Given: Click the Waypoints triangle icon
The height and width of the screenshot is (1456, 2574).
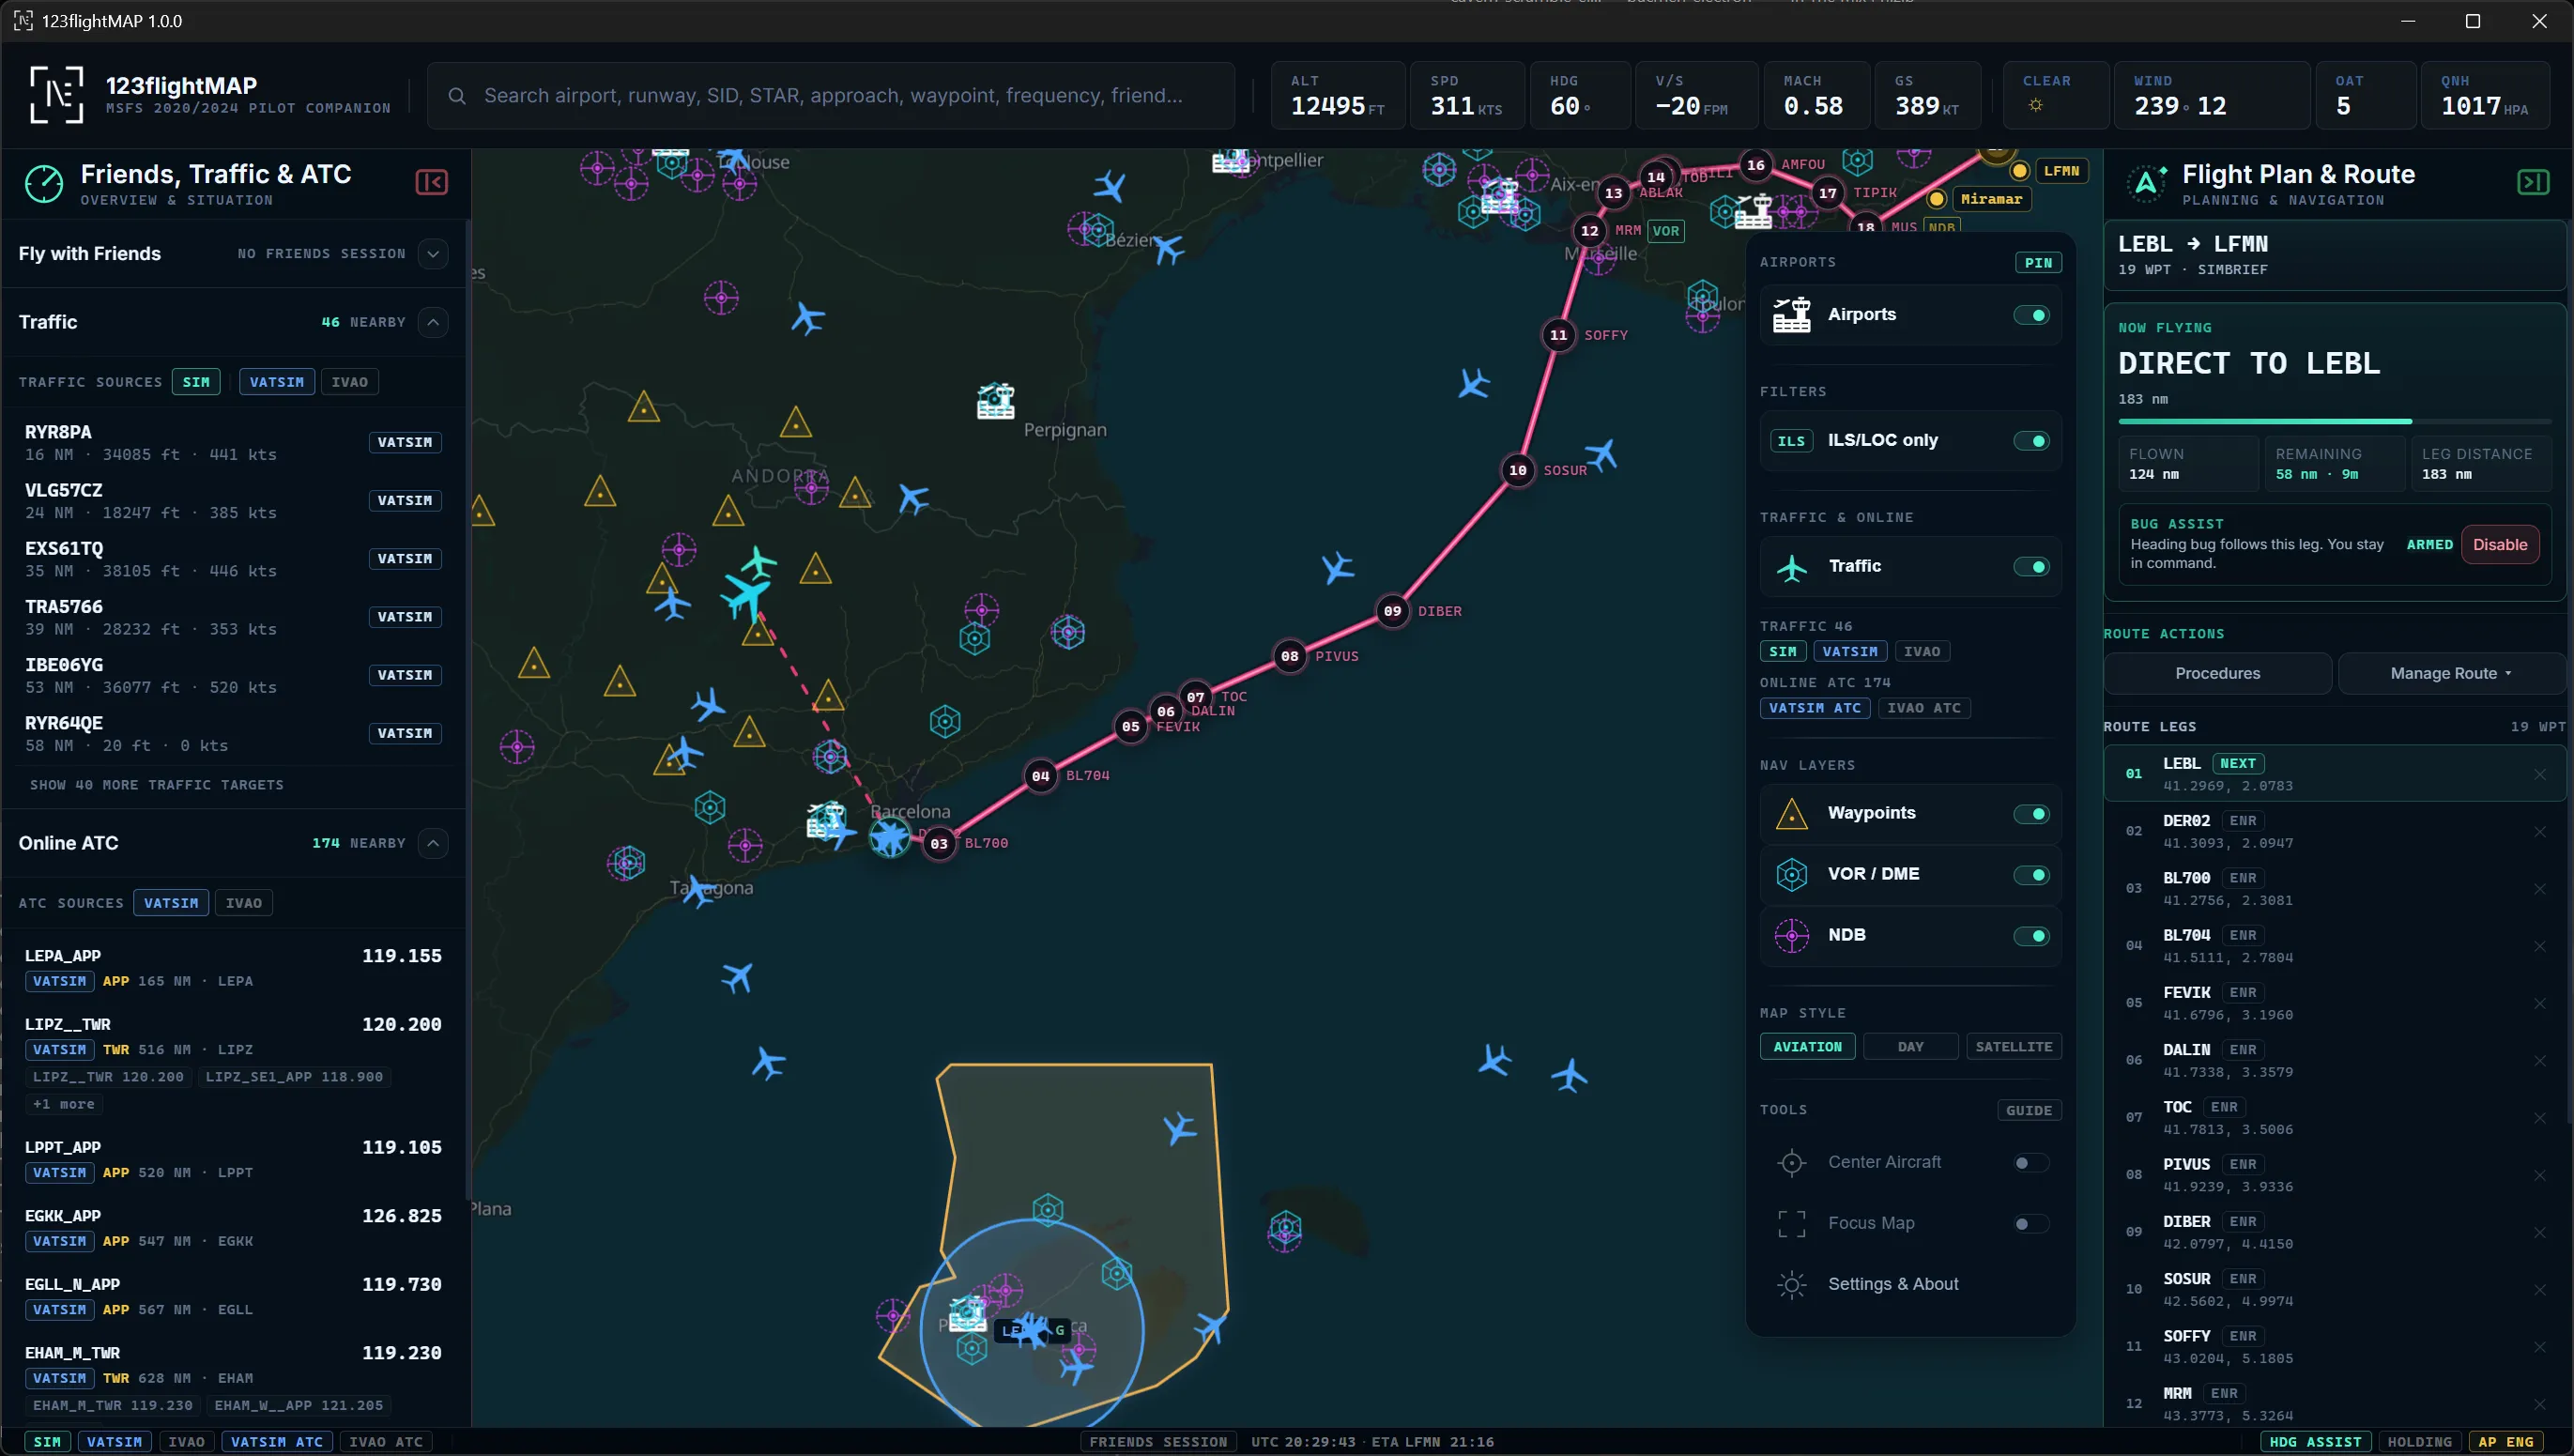Looking at the screenshot, I should [1791, 814].
